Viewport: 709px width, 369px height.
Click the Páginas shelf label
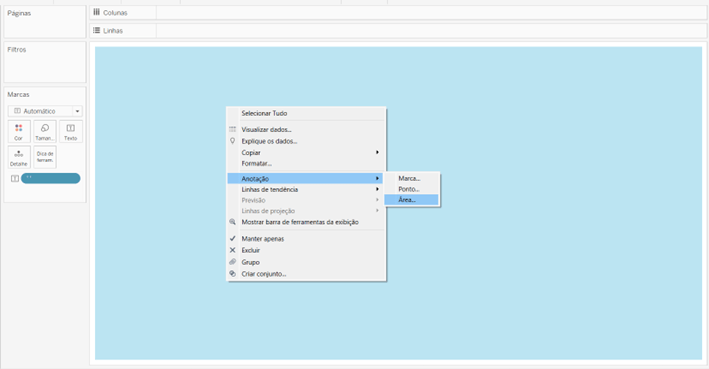click(x=19, y=13)
